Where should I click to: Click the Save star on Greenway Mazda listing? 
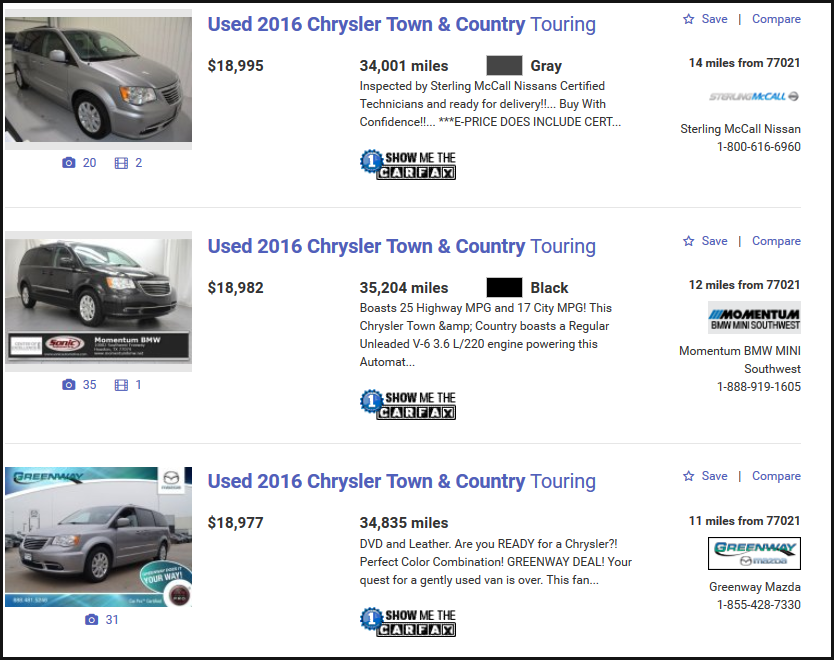689,476
